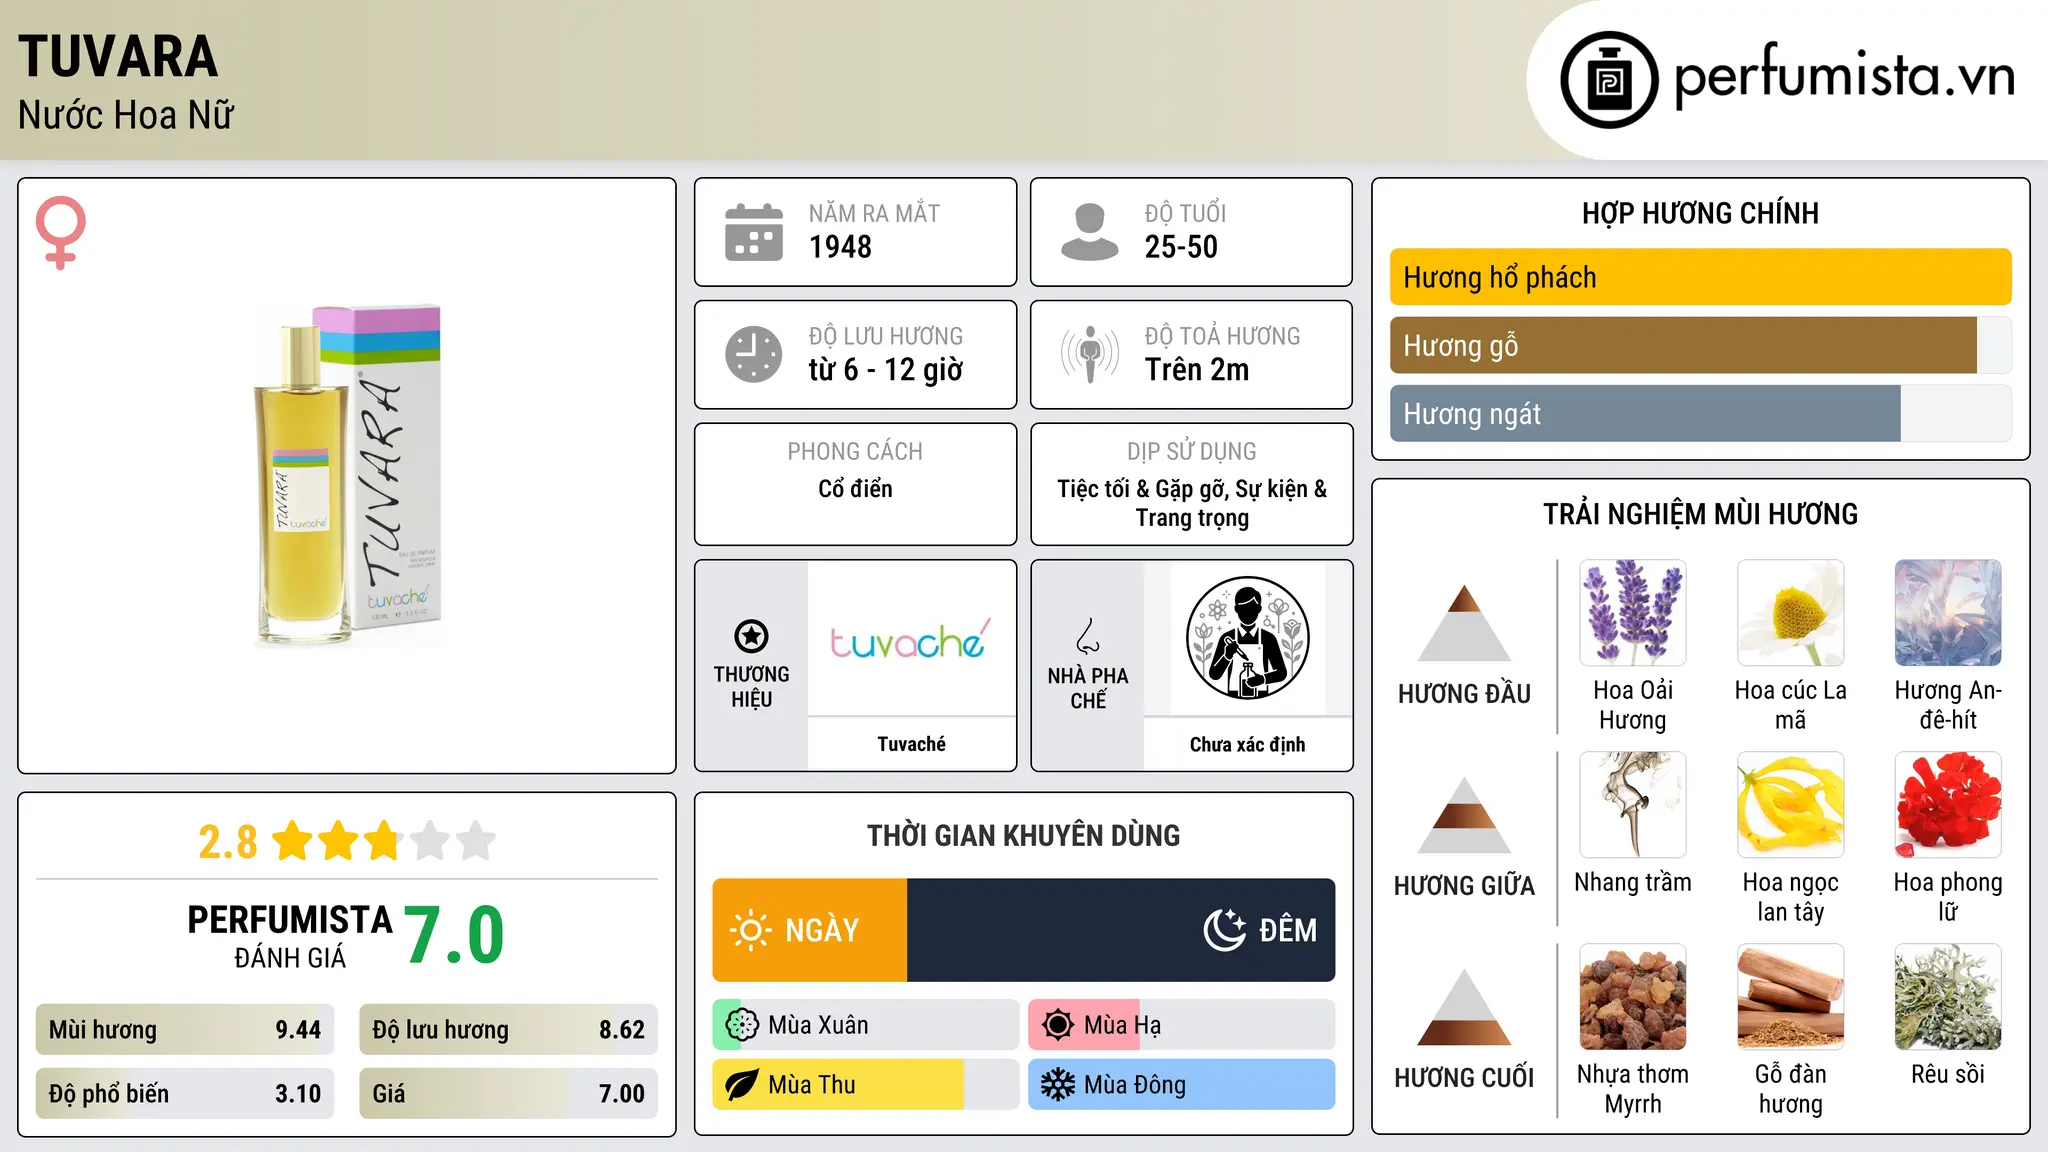Click the clock icon for Độ lưu hương

point(753,354)
